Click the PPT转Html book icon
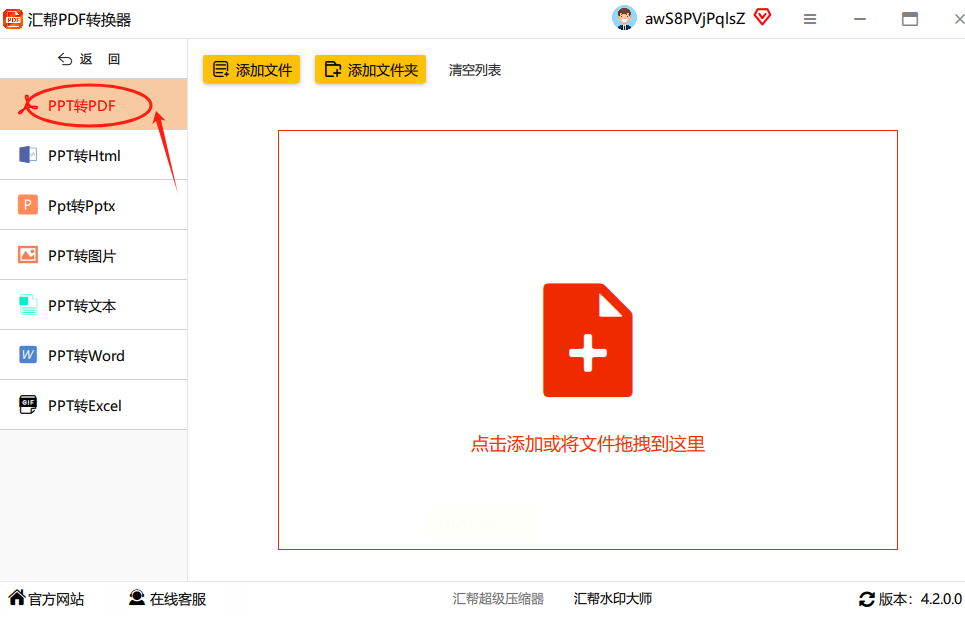The image size is (965, 622). click(28, 155)
